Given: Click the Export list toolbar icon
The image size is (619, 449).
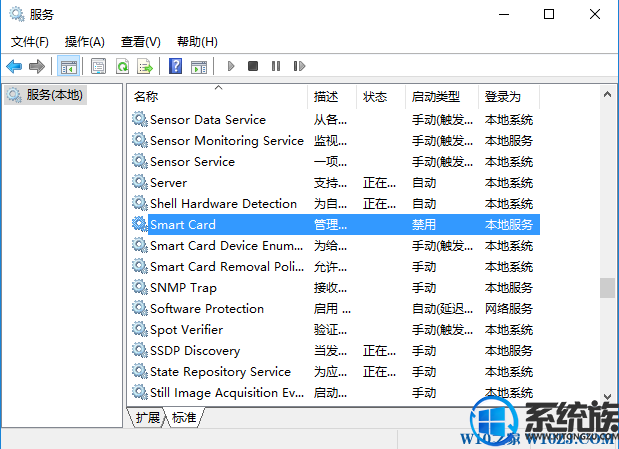Looking at the screenshot, I should coord(144,66).
